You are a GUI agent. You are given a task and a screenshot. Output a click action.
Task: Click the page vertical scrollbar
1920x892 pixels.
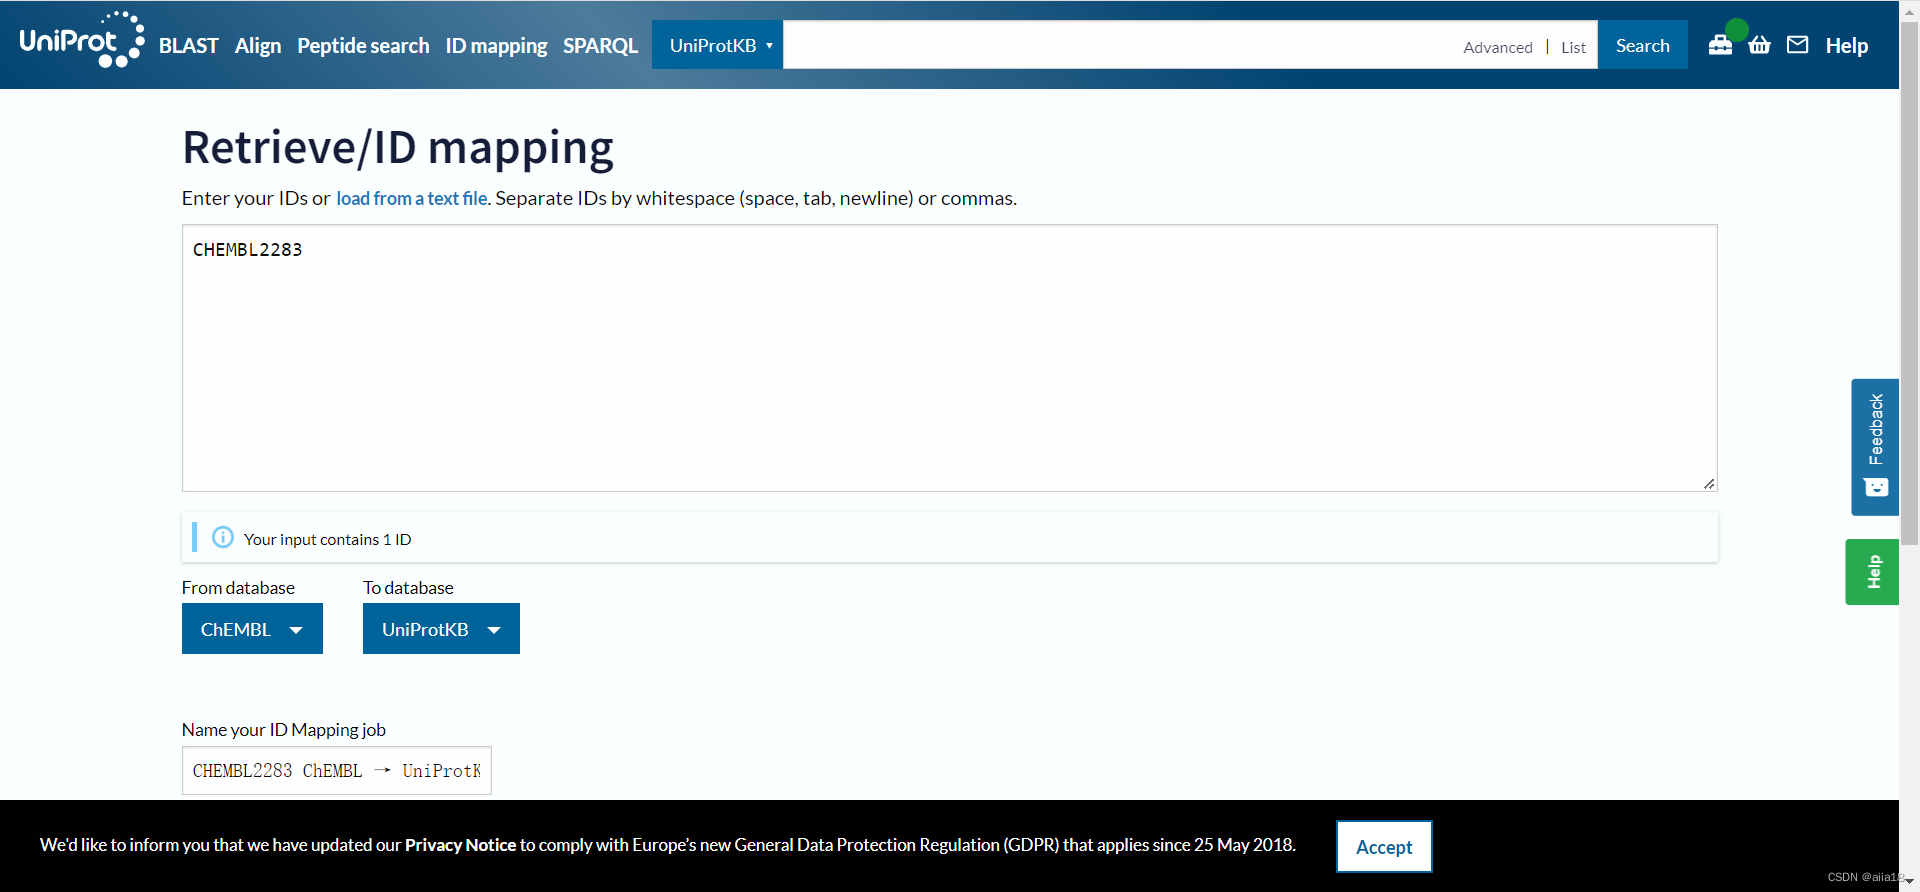click(x=1909, y=283)
